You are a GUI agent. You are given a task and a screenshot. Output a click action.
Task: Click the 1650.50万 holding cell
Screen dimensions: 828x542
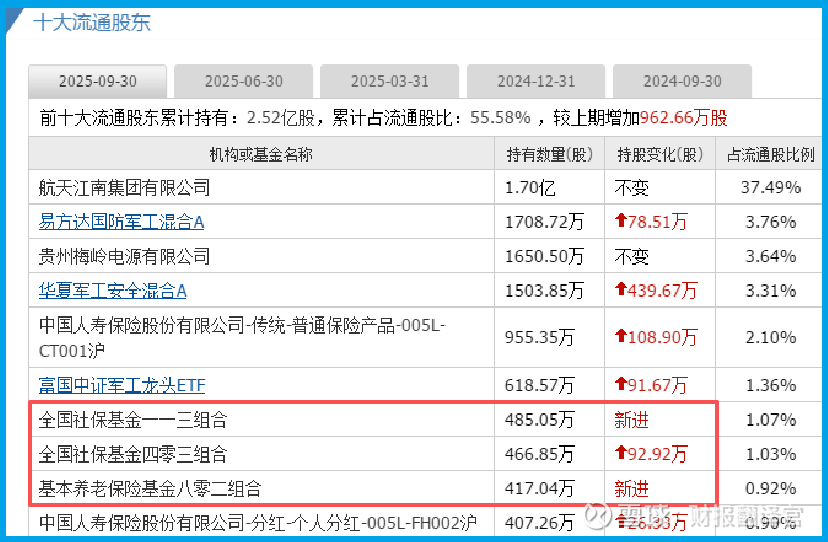coord(544,256)
